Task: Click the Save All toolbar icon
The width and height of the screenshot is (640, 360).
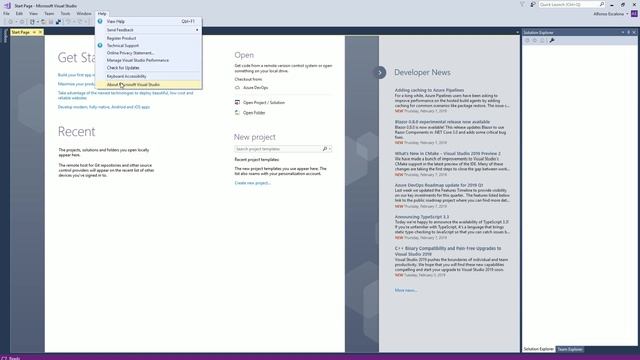Action: click(58, 22)
